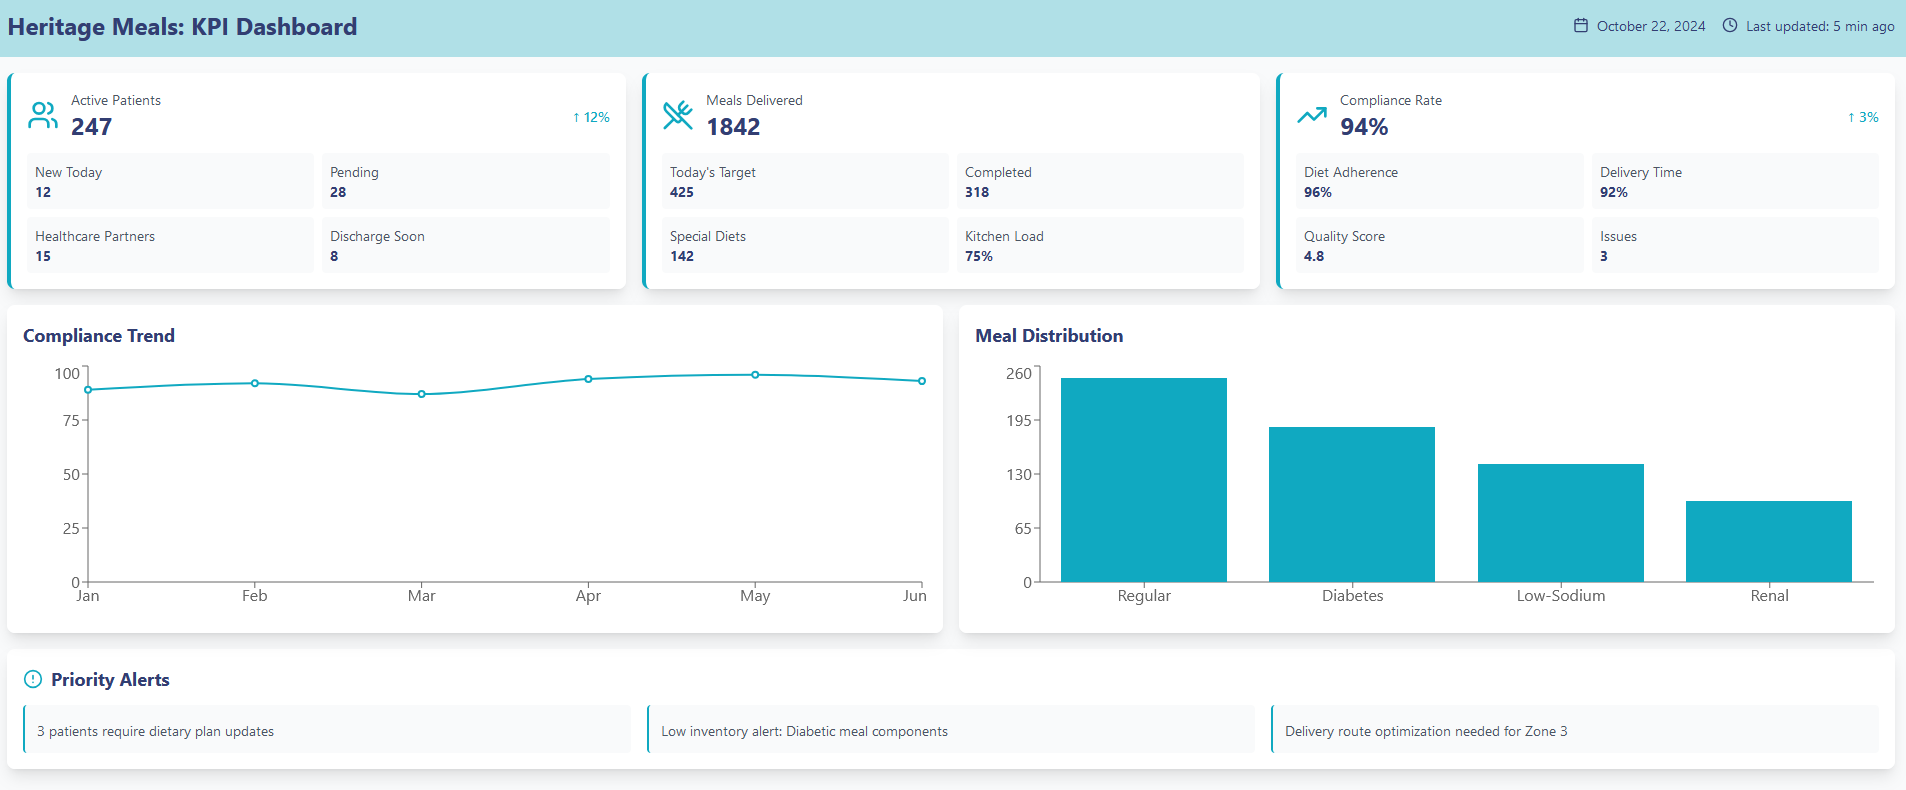This screenshot has height=790, width=1906.
Task: Click the Healthcare Partners tile
Action: [170, 245]
